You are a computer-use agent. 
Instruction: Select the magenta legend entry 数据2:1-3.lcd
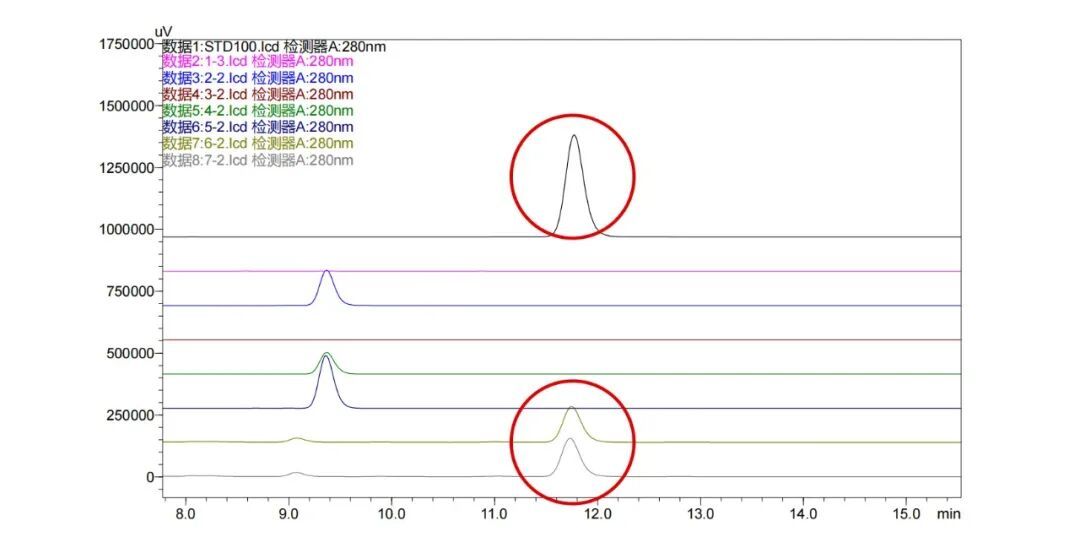258,61
